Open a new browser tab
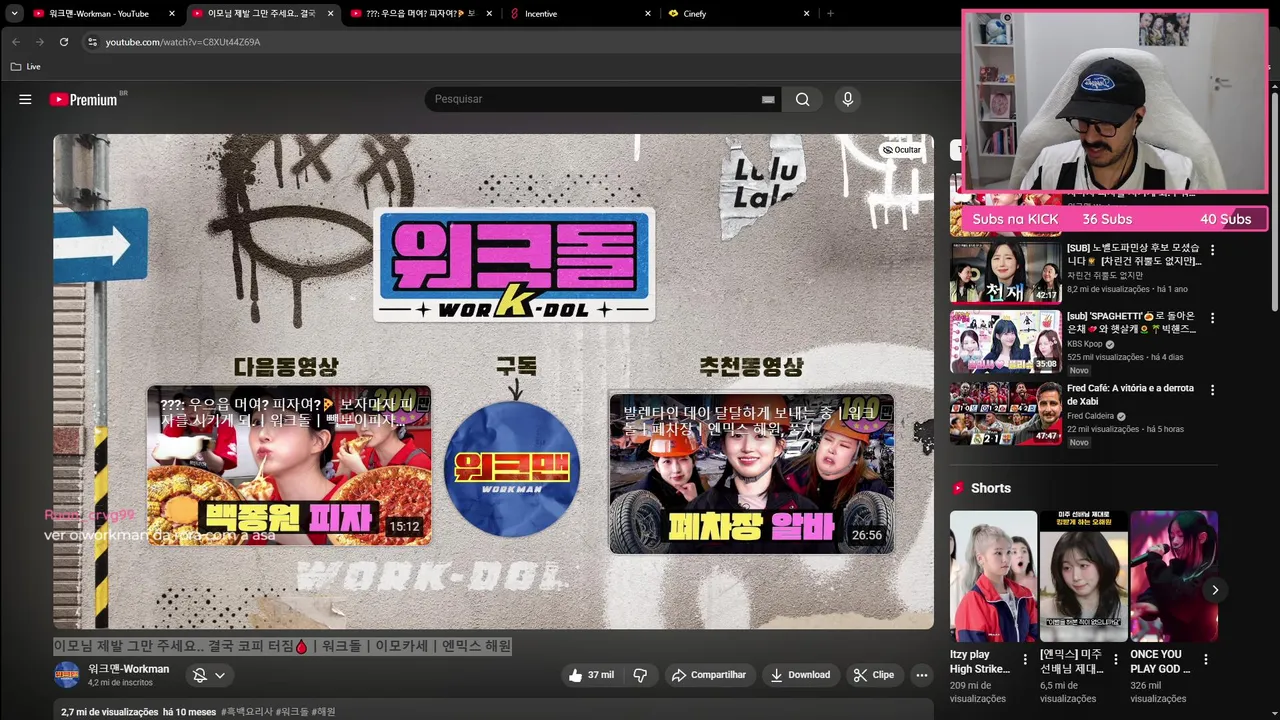The height and width of the screenshot is (720, 1280). click(x=830, y=14)
